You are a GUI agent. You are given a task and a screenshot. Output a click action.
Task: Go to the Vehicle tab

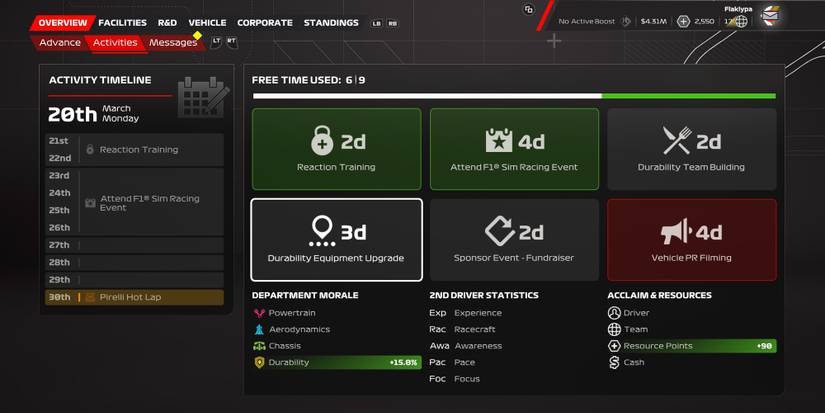(207, 23)
